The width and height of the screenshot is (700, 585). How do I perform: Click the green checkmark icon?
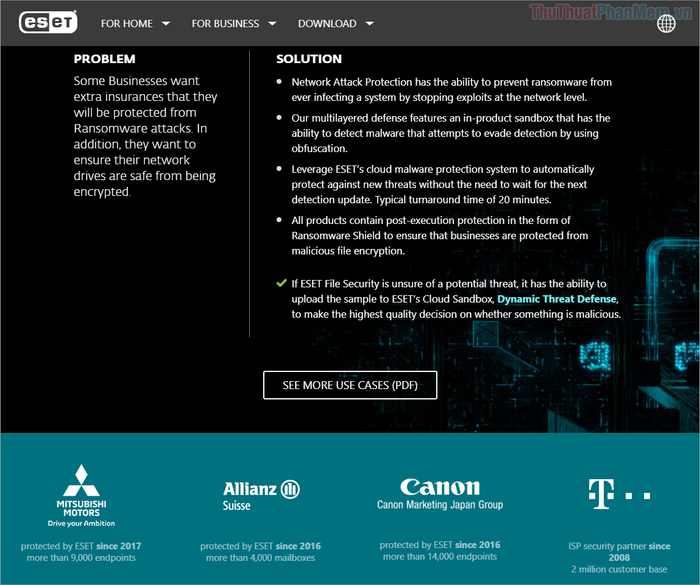281,283
